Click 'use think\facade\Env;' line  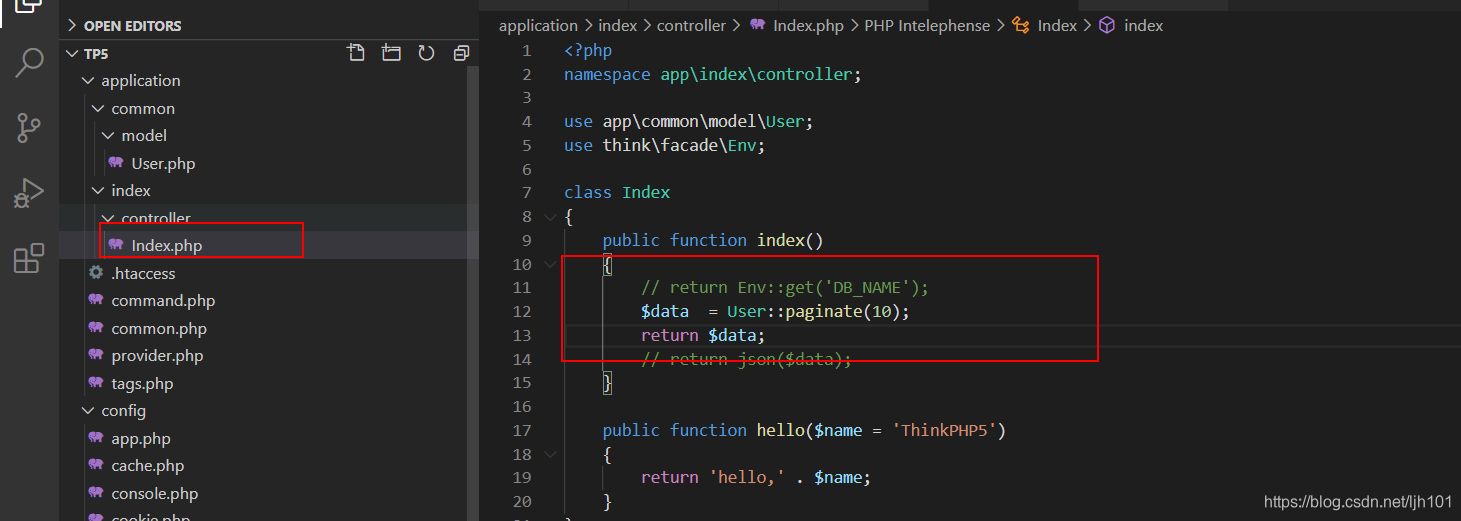(664, 146)
